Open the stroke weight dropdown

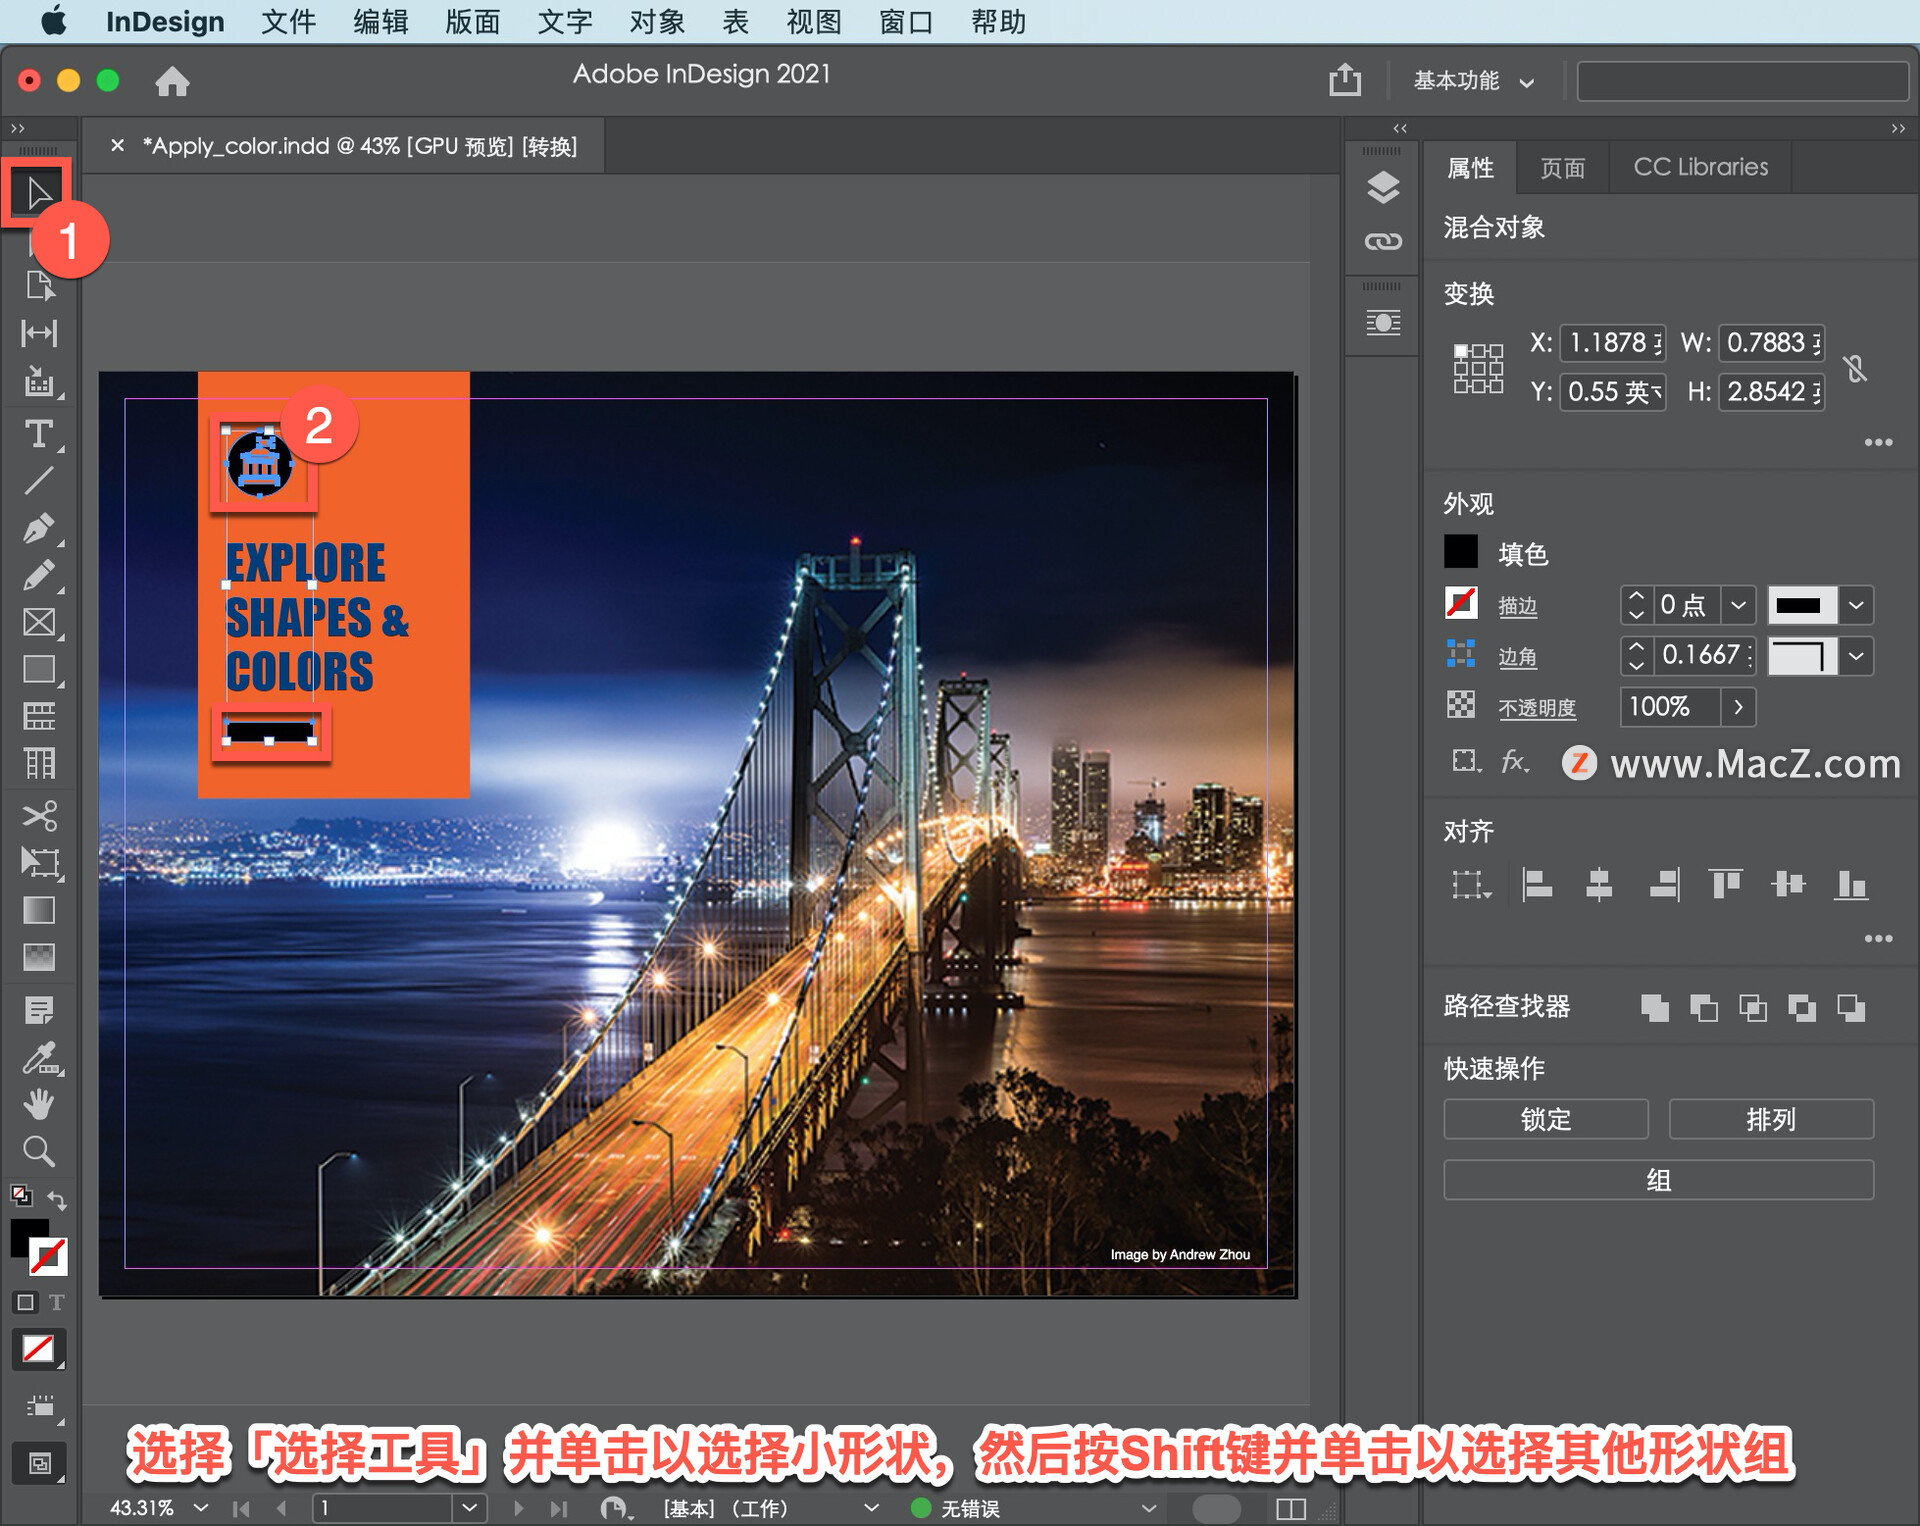coord(1738,605)
